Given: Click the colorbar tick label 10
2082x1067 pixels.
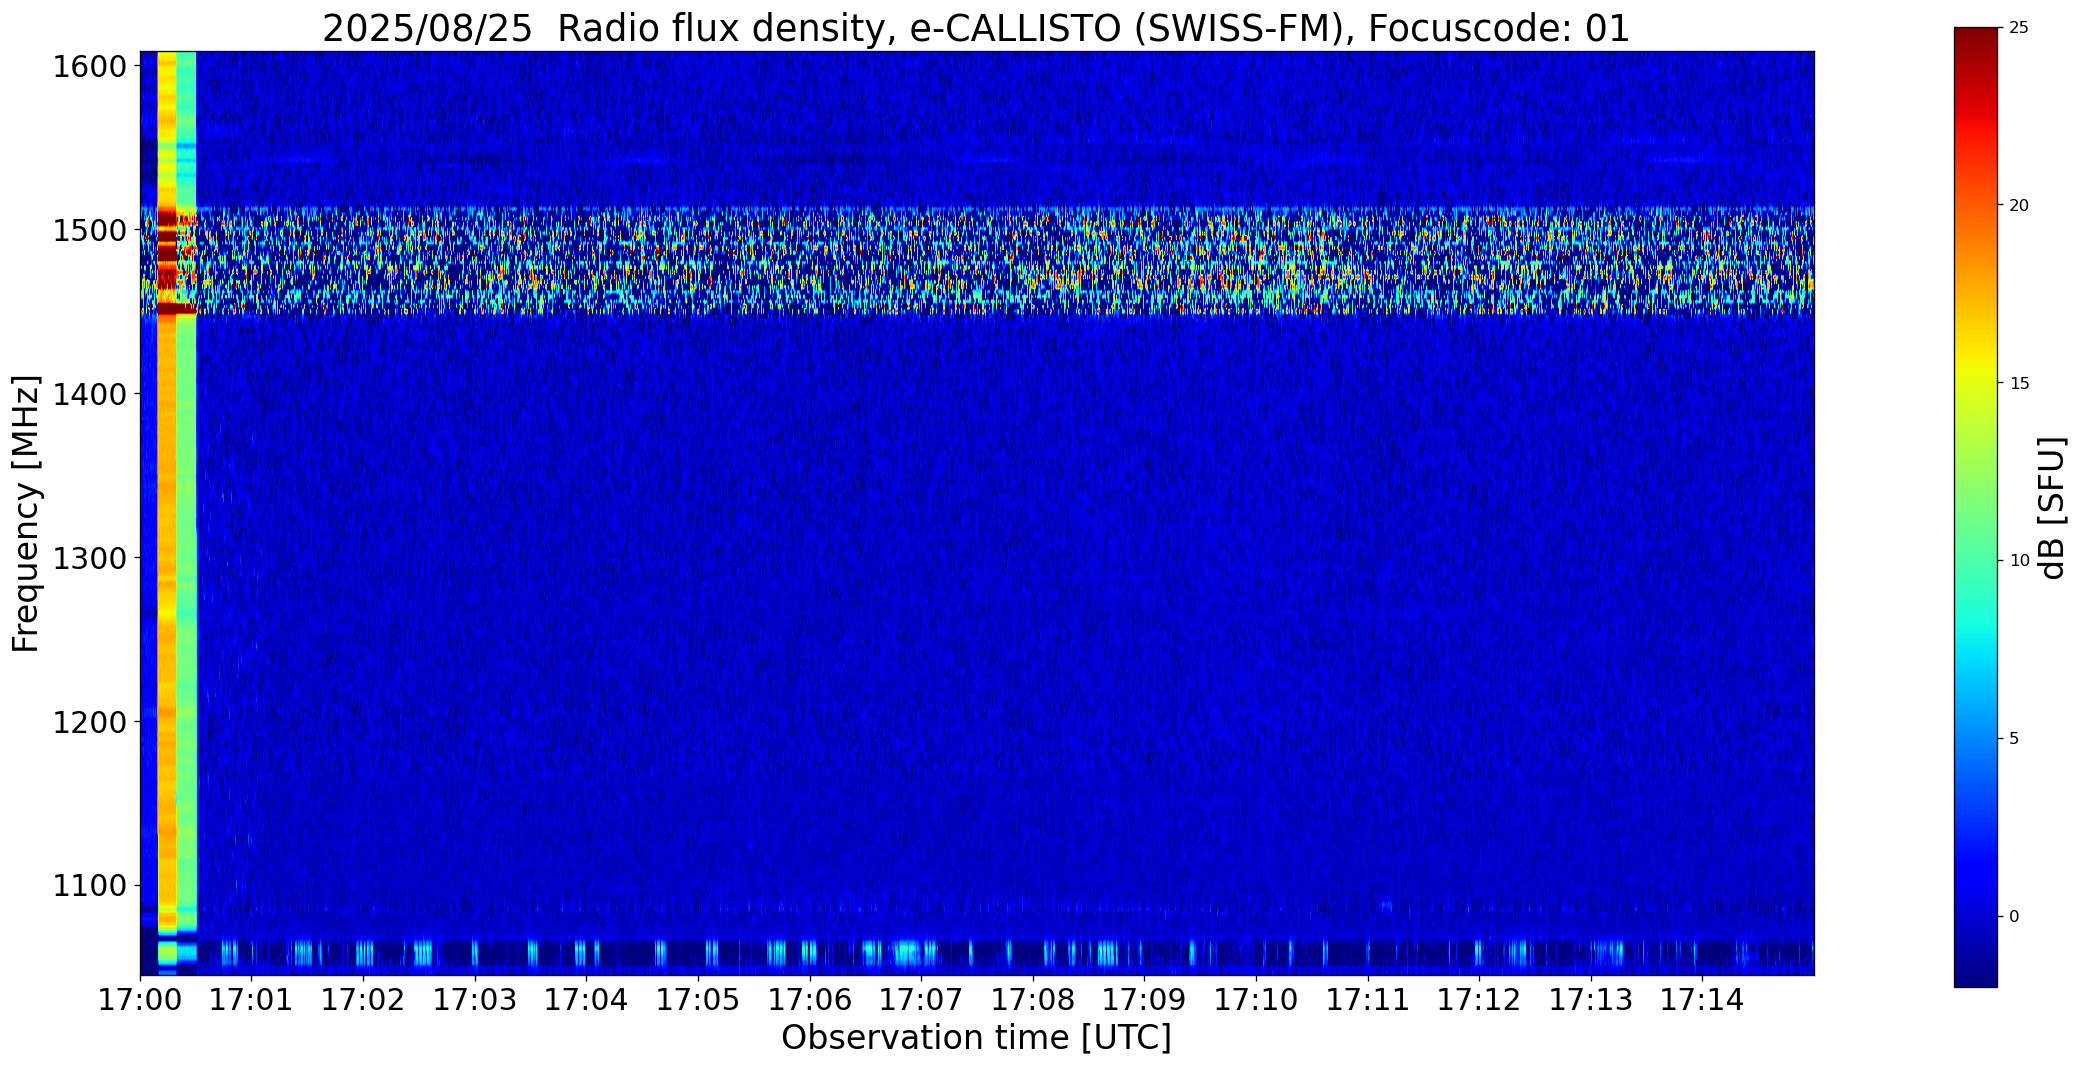Looking at the screenshot, I should coord(2018,561).
